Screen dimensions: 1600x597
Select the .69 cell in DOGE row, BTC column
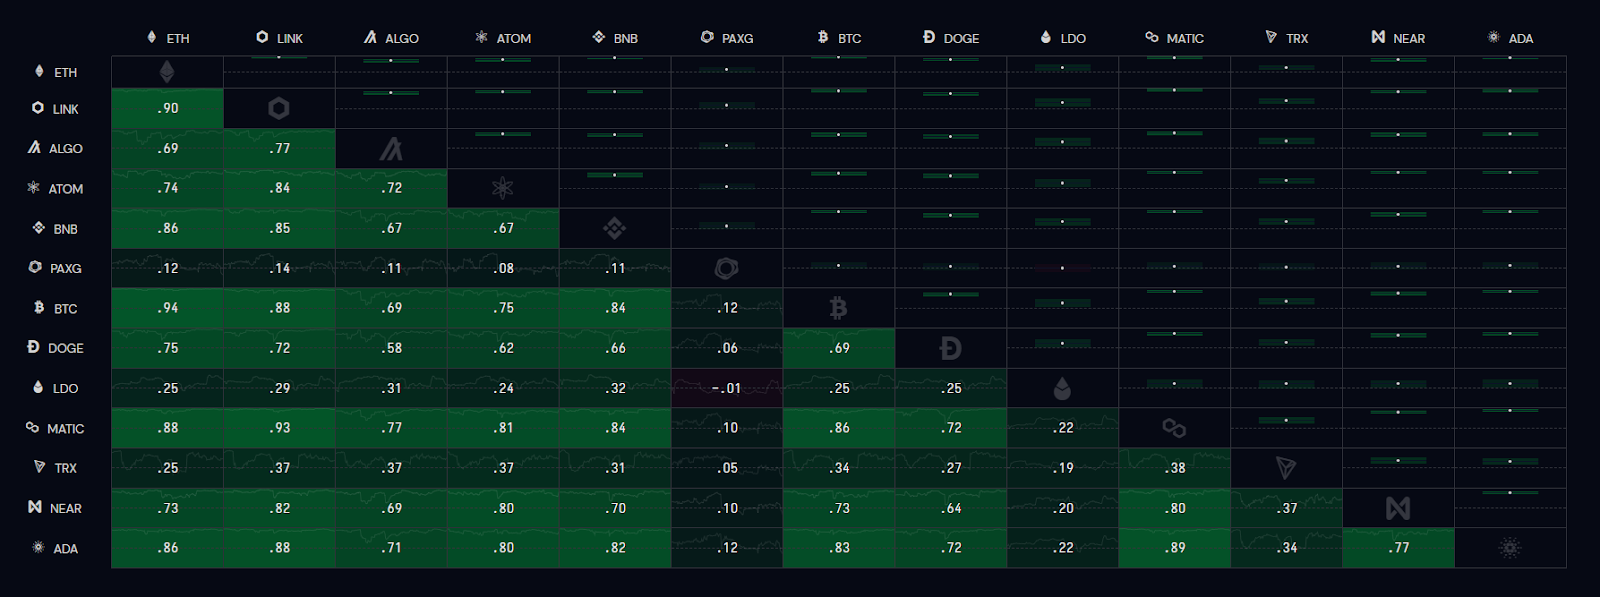(x=839, y=348)
